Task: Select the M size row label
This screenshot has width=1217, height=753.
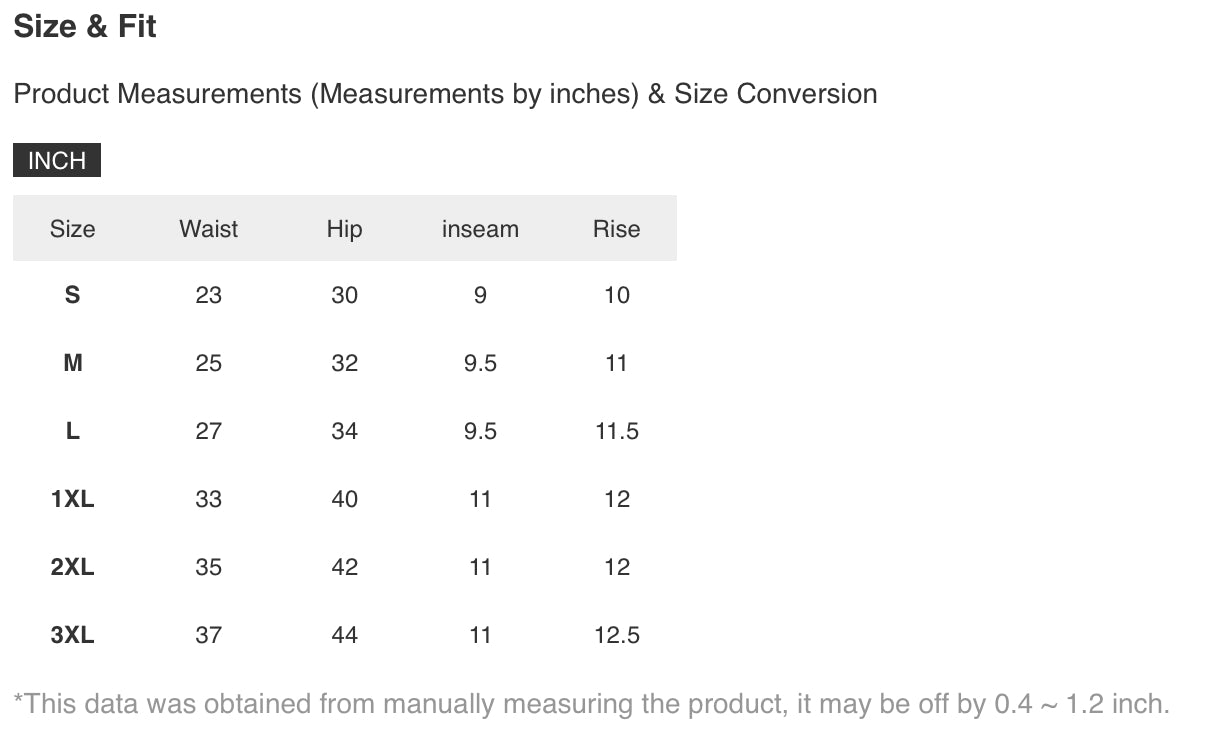Action: (72, 363)
